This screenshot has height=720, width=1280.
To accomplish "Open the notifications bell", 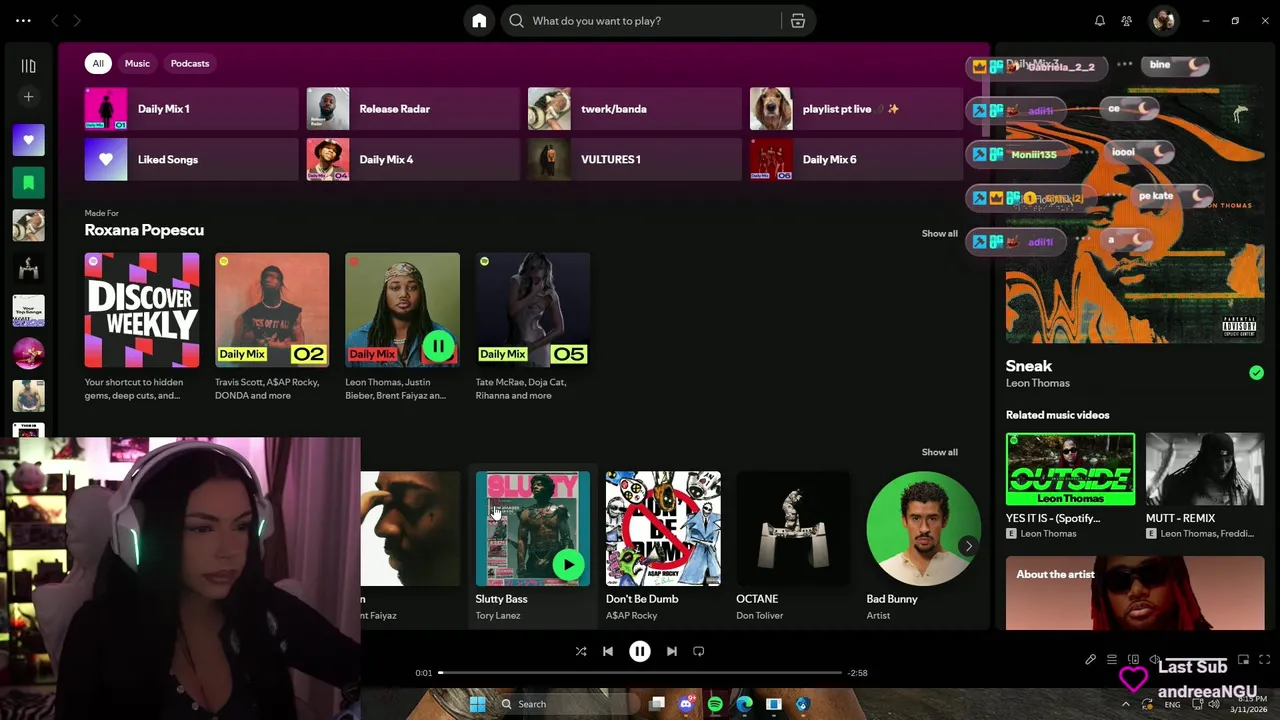I will coord(1100,21).
